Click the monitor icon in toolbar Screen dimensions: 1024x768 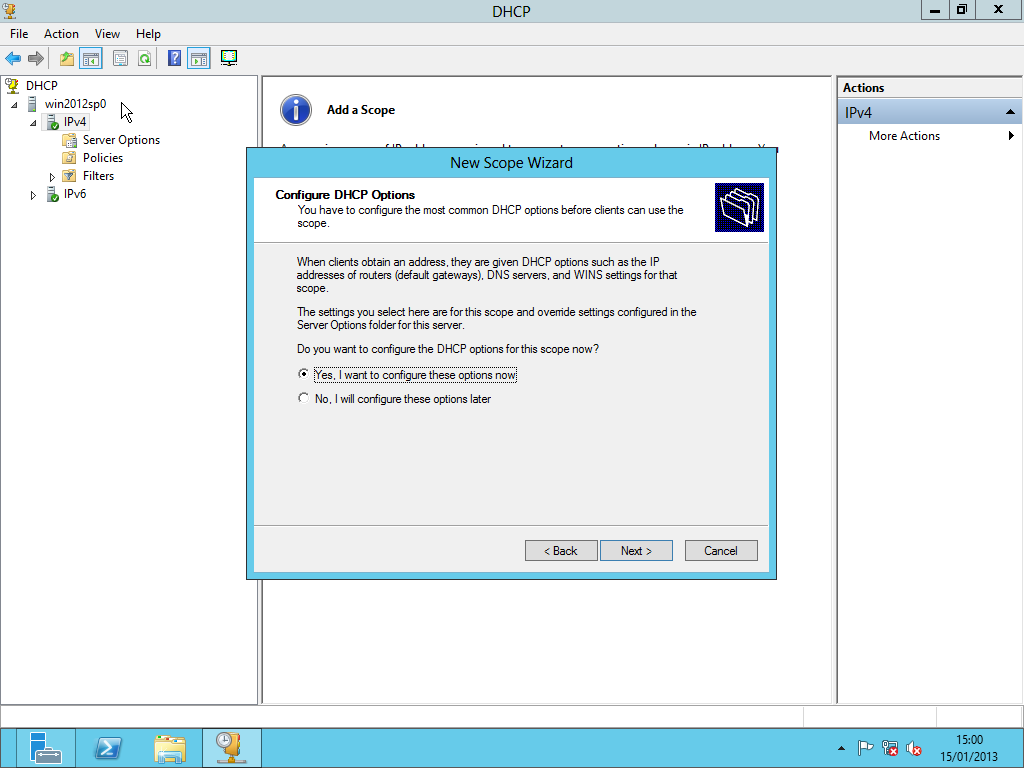229,59
